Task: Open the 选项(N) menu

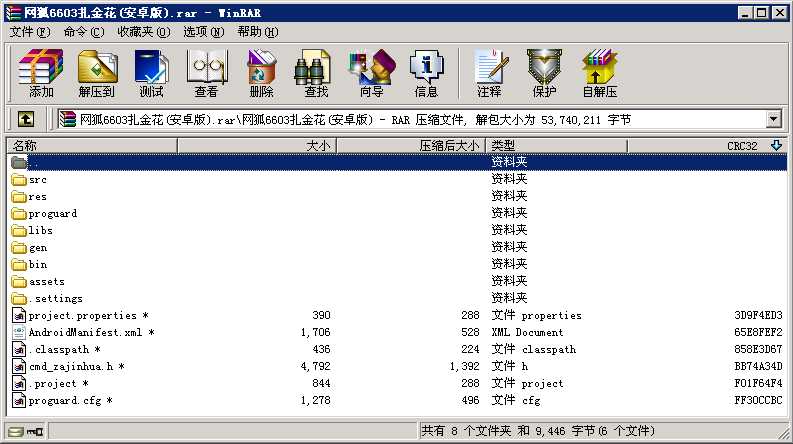Action: 203,32
